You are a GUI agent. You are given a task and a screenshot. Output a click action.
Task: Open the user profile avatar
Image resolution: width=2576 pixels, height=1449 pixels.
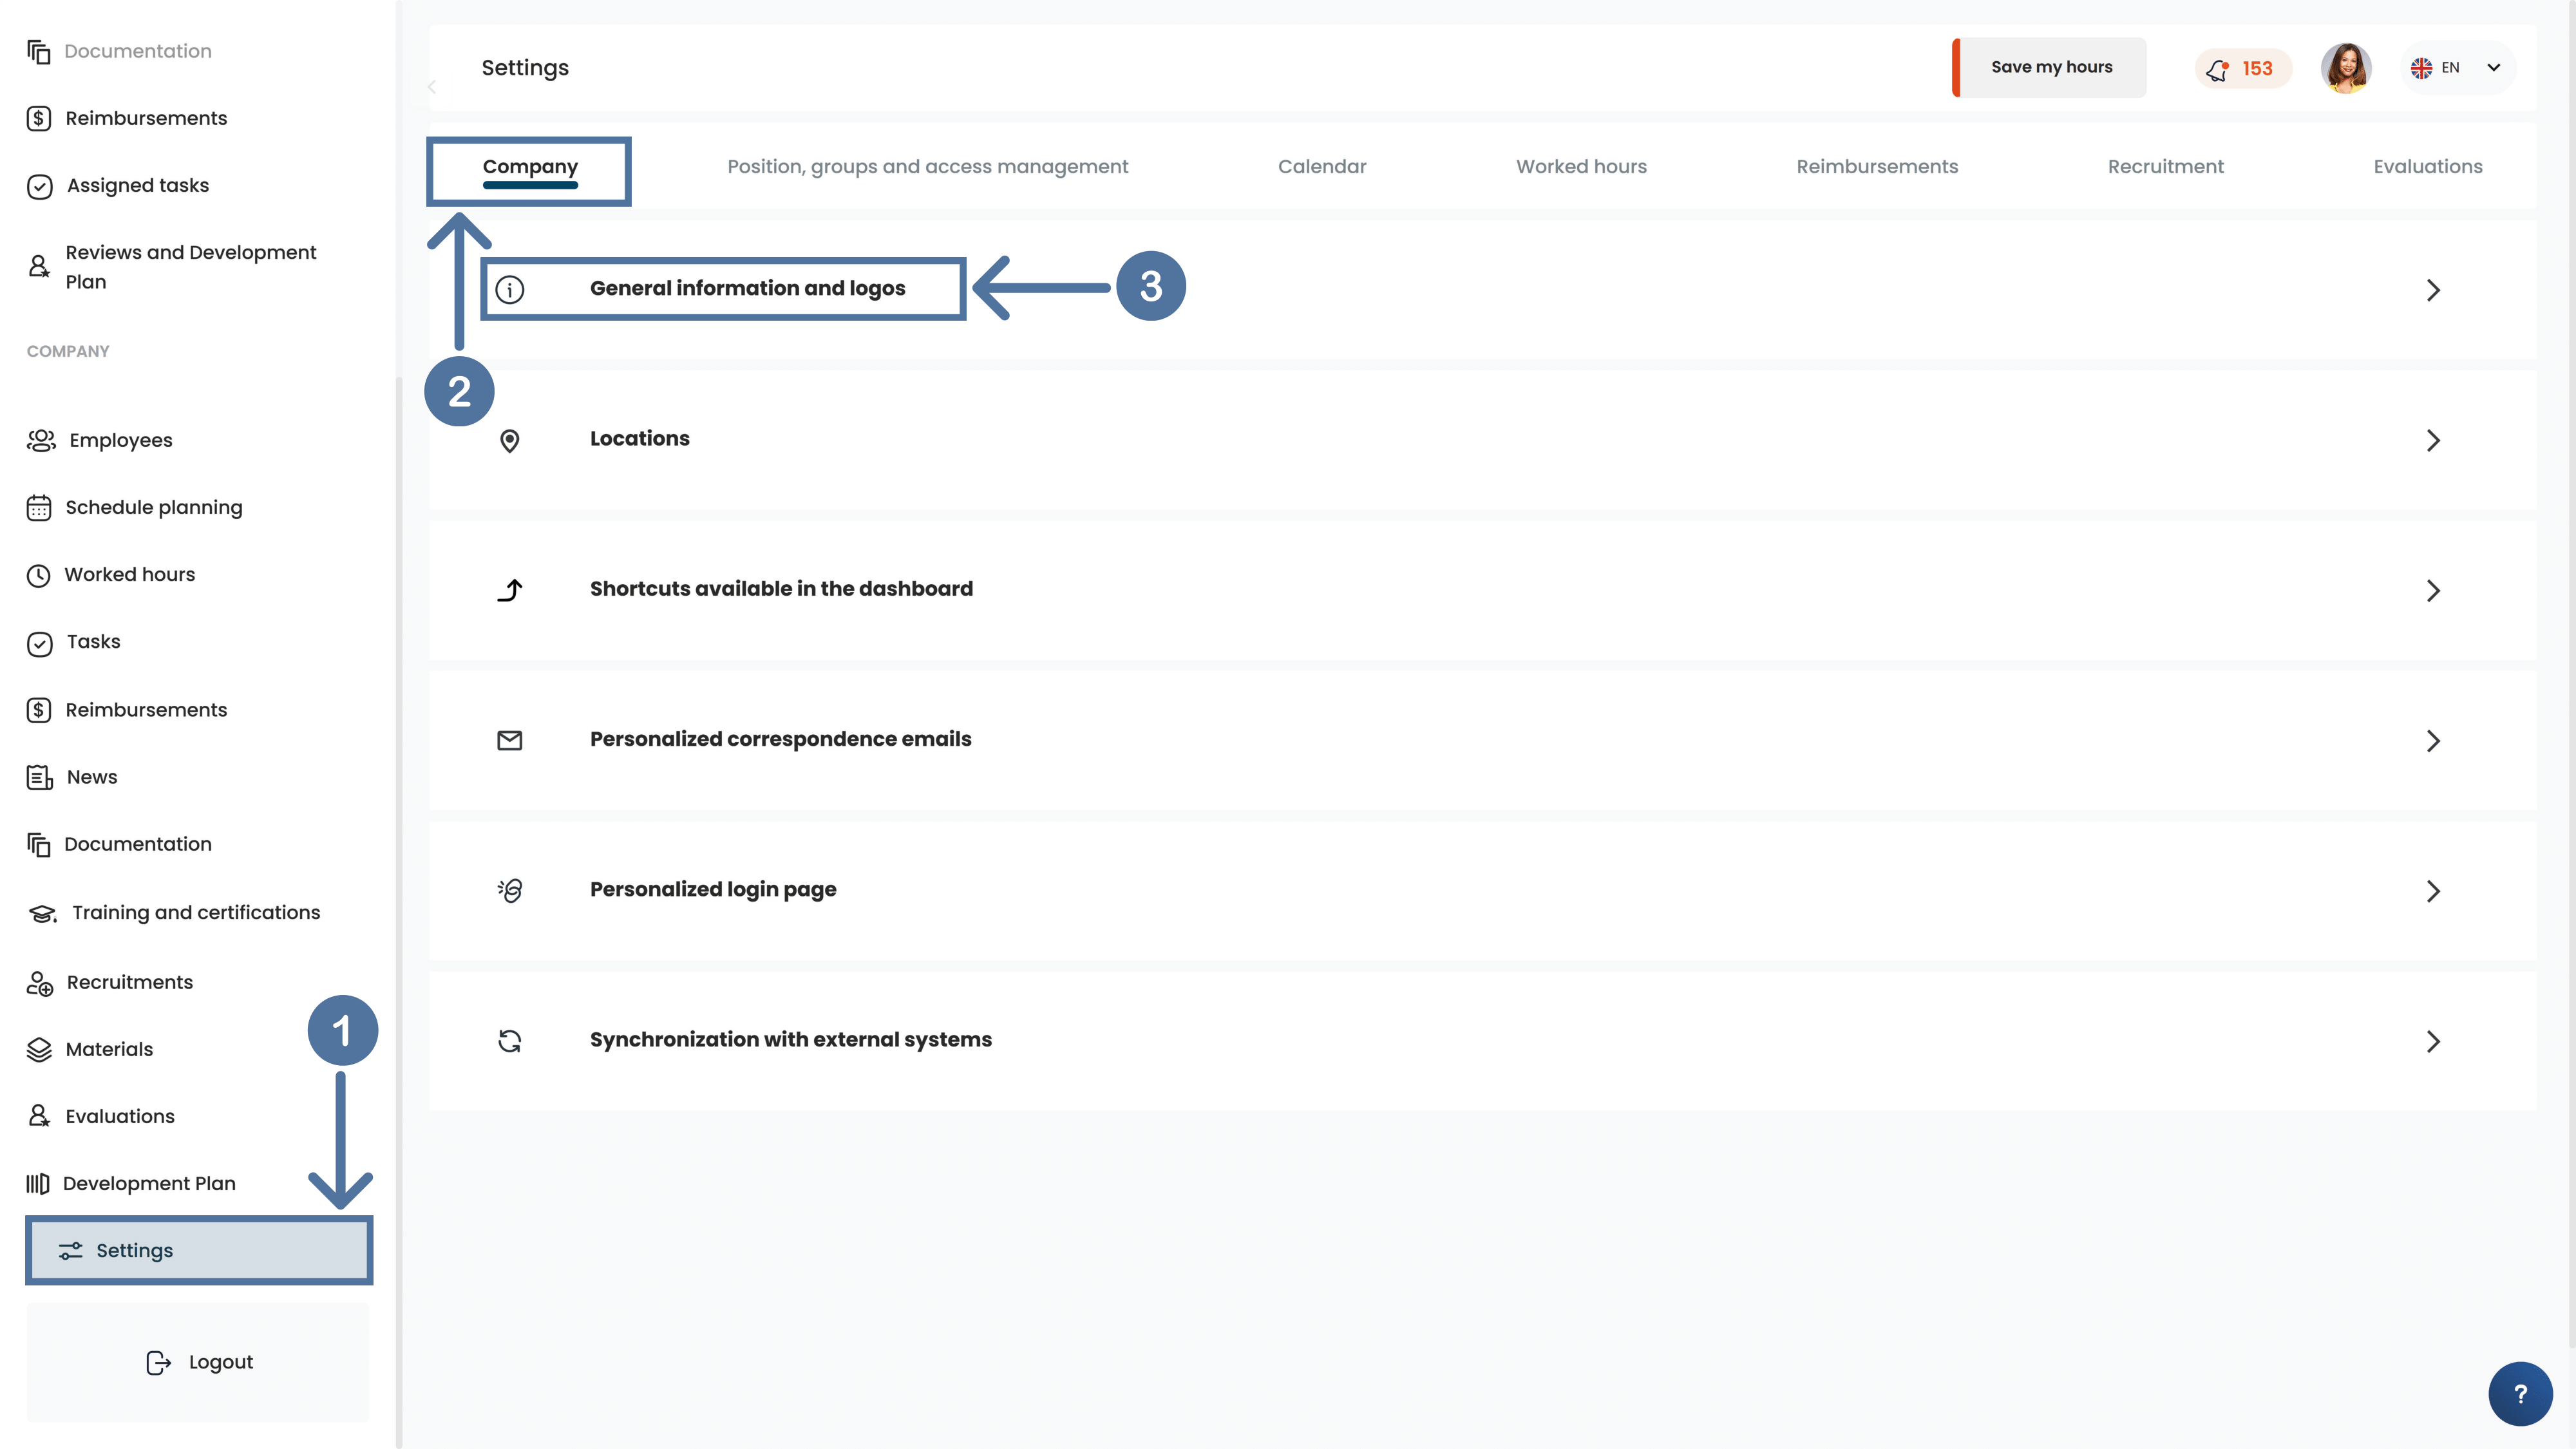[2346, 68]
